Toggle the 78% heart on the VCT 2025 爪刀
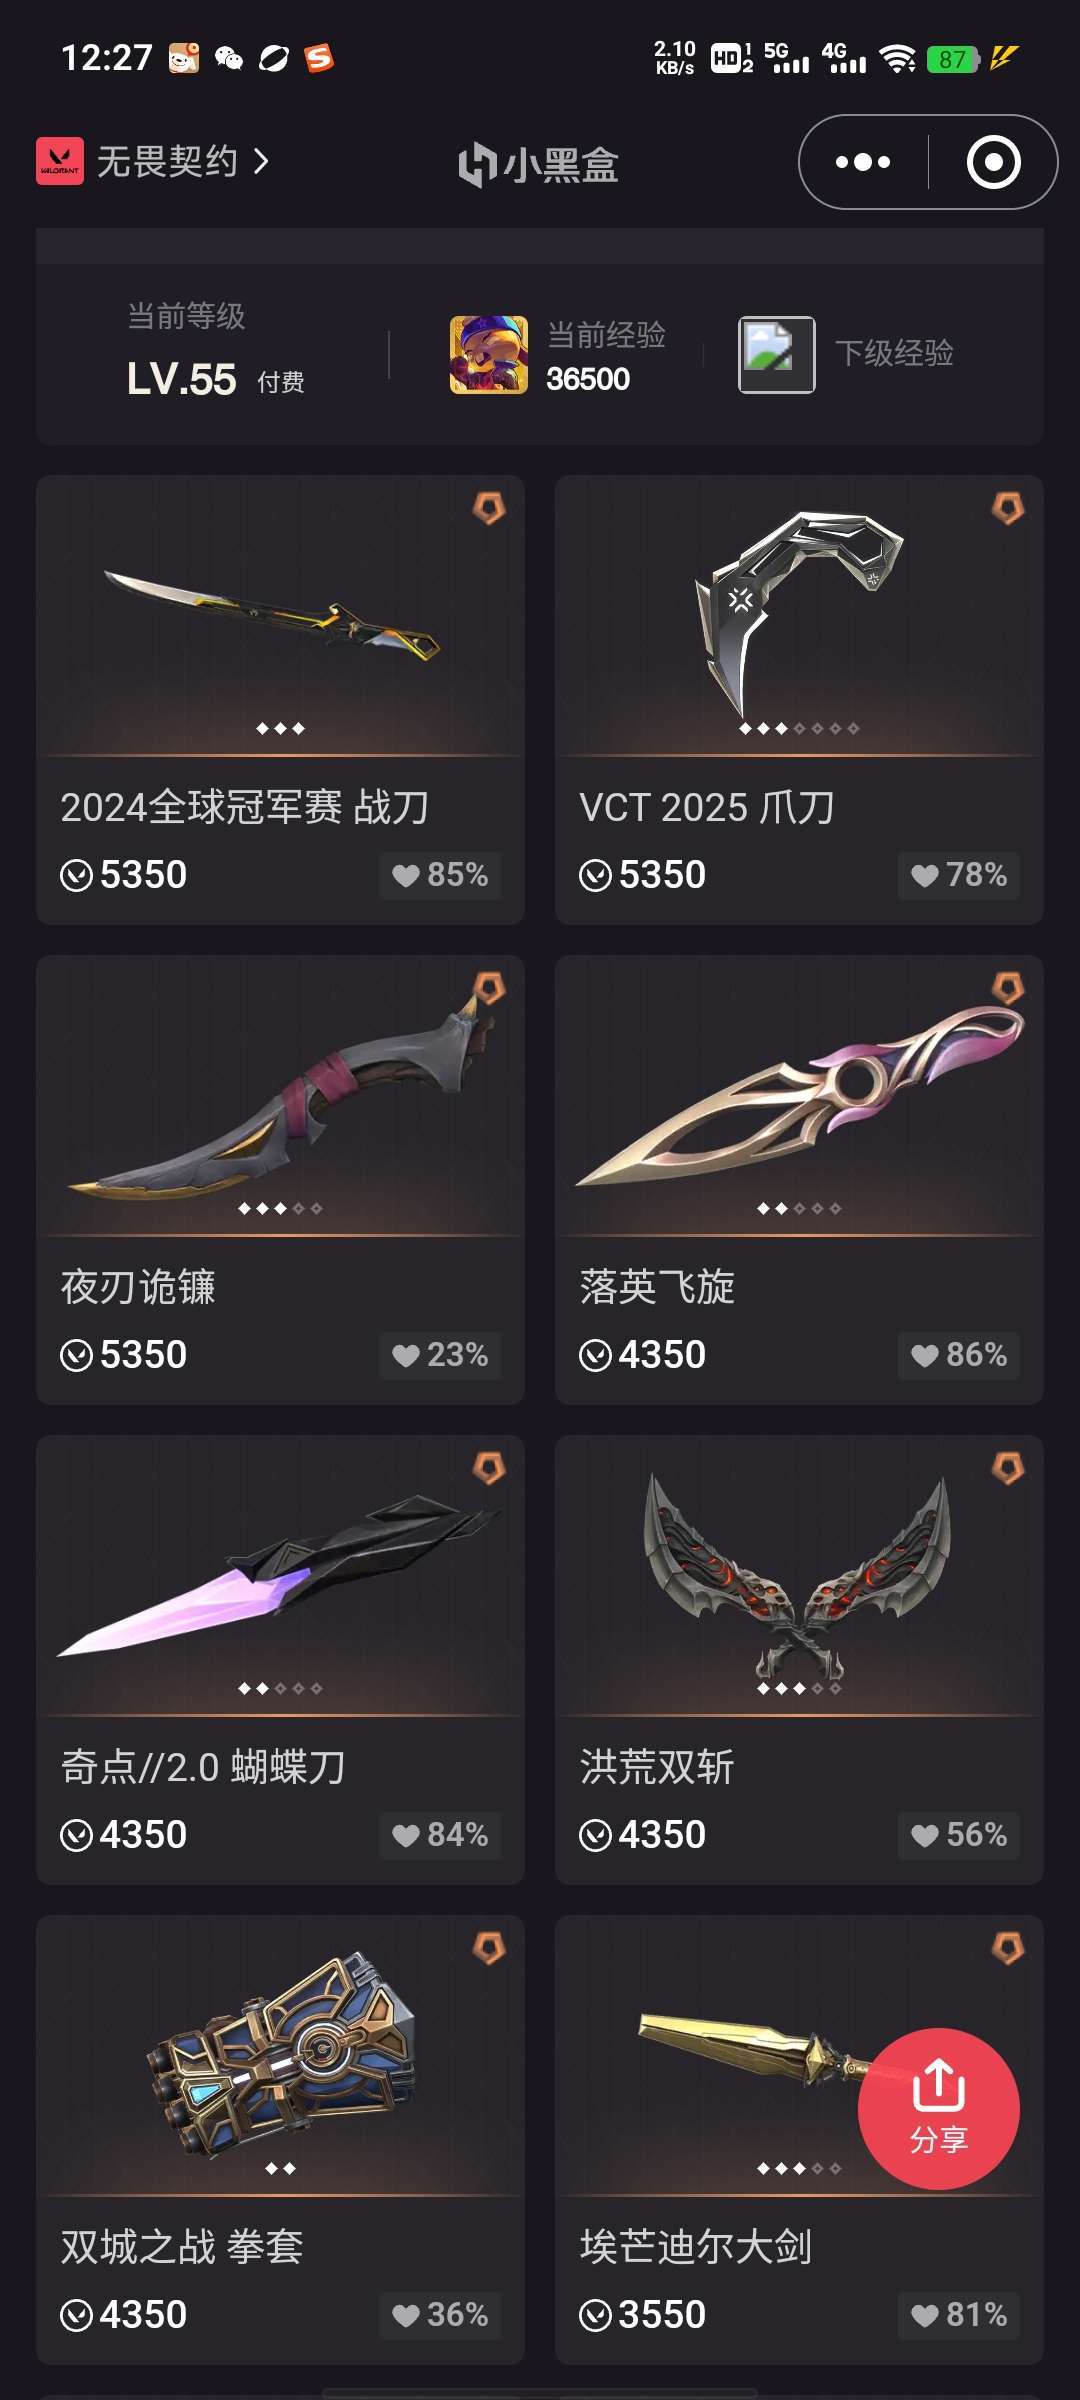1080x2400 pixels. [959, 875]
